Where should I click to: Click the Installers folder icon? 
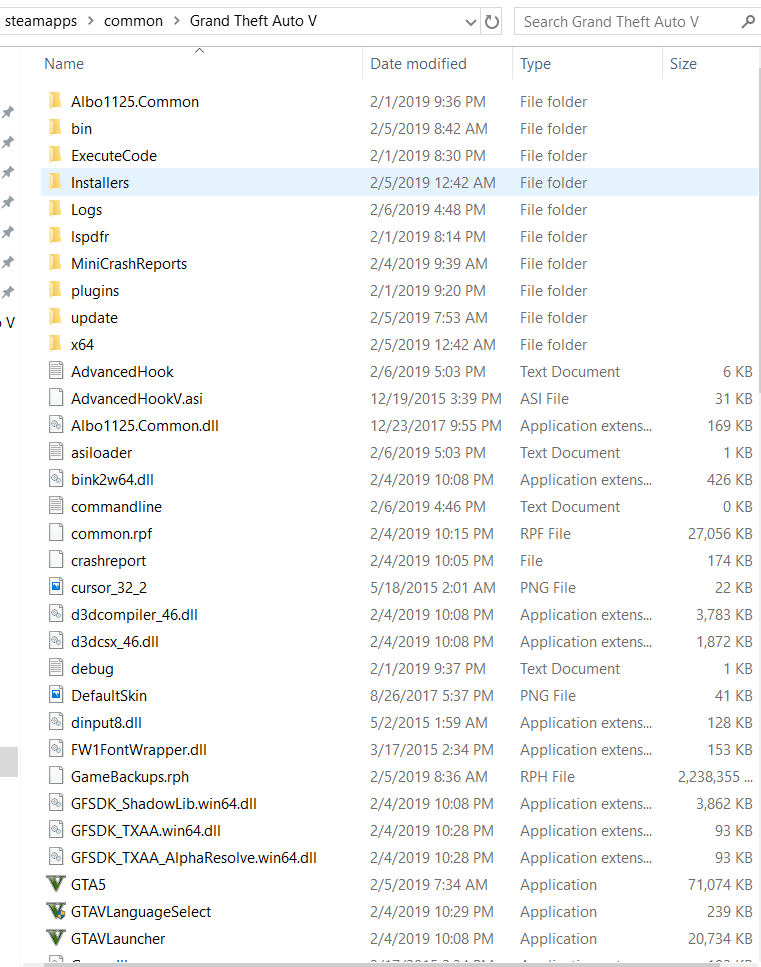pyautogui.click(x=56, y=182)
